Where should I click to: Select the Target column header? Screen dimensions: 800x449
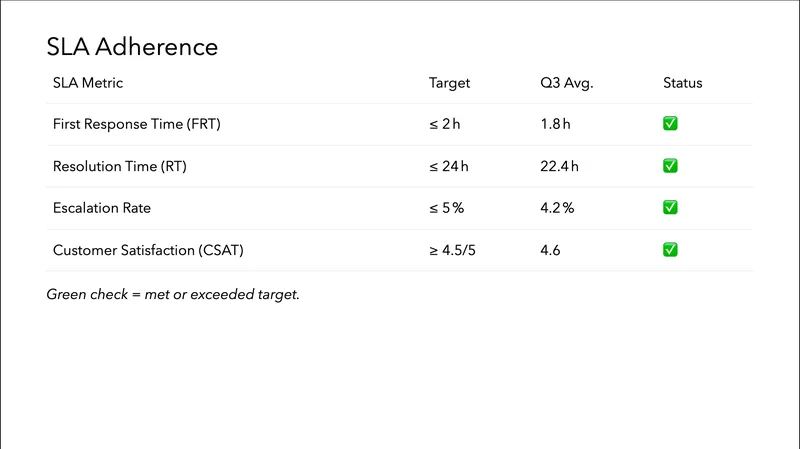coord(449,83)
